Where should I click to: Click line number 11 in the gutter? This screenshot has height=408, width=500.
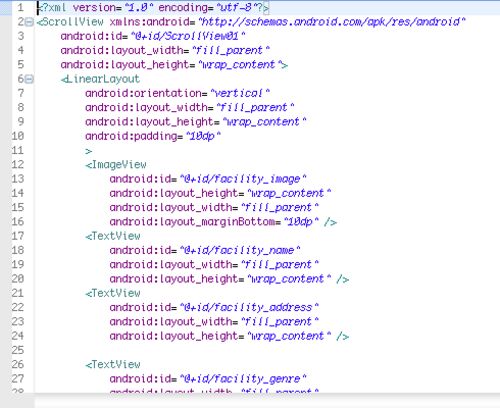[18, 150]
